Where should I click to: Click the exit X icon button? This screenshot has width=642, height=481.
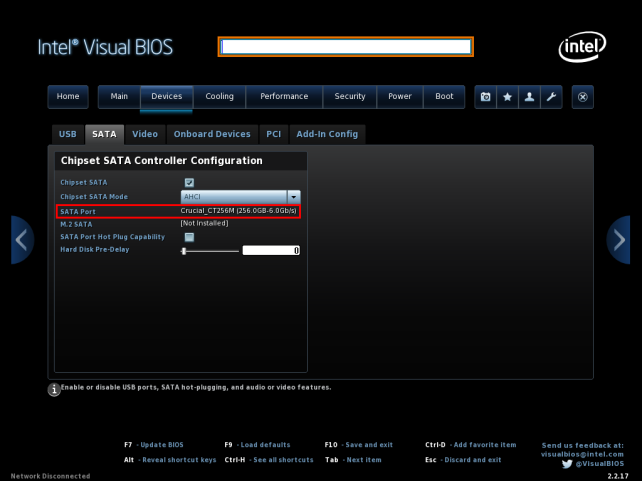coord(583,97)
